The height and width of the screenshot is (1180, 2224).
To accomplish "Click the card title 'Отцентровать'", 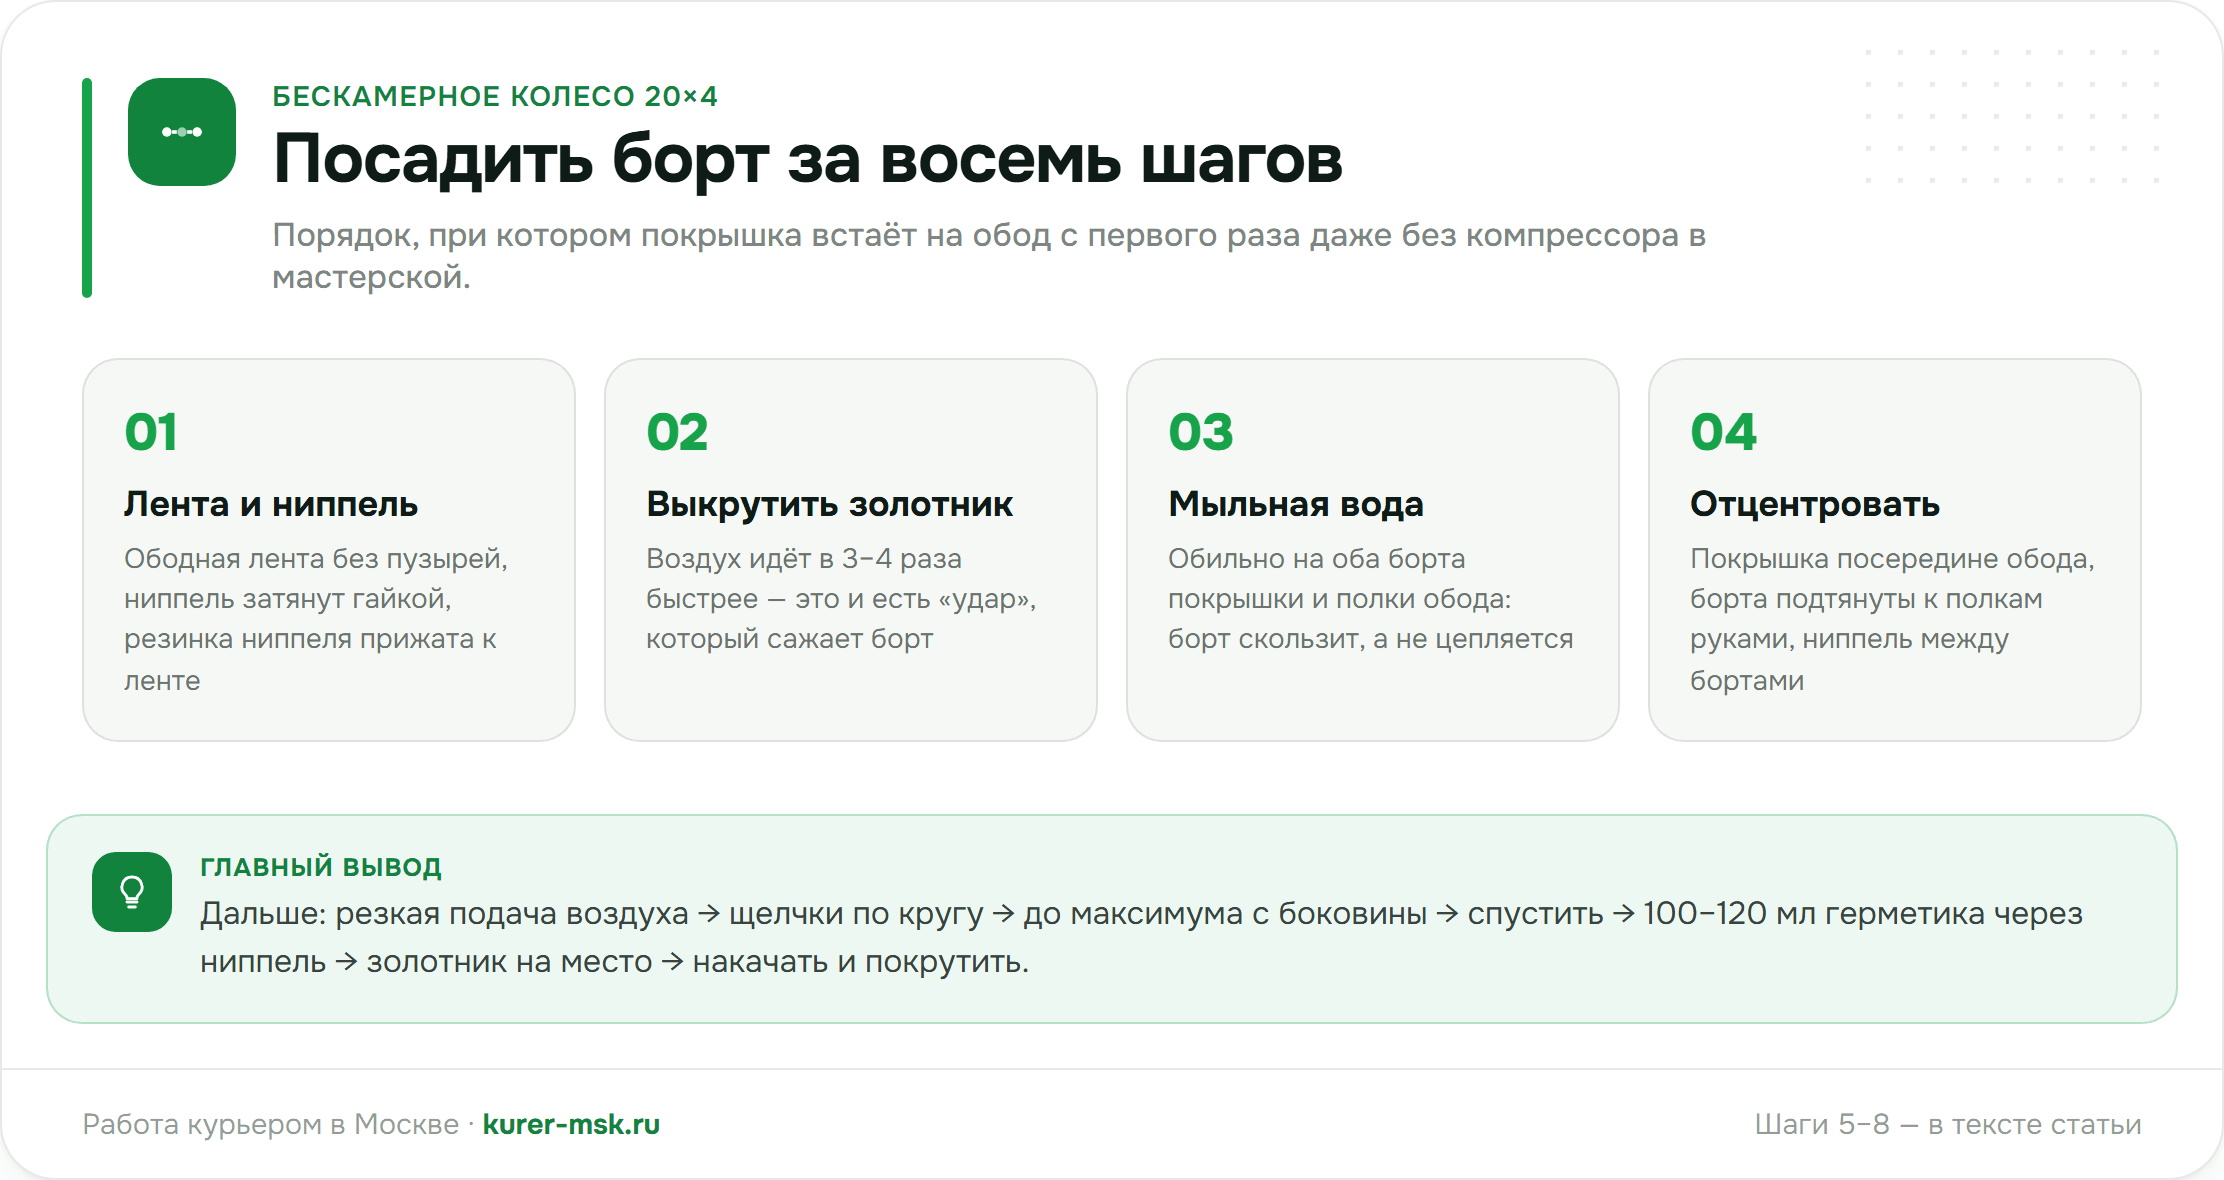I will coord(1815,504).
